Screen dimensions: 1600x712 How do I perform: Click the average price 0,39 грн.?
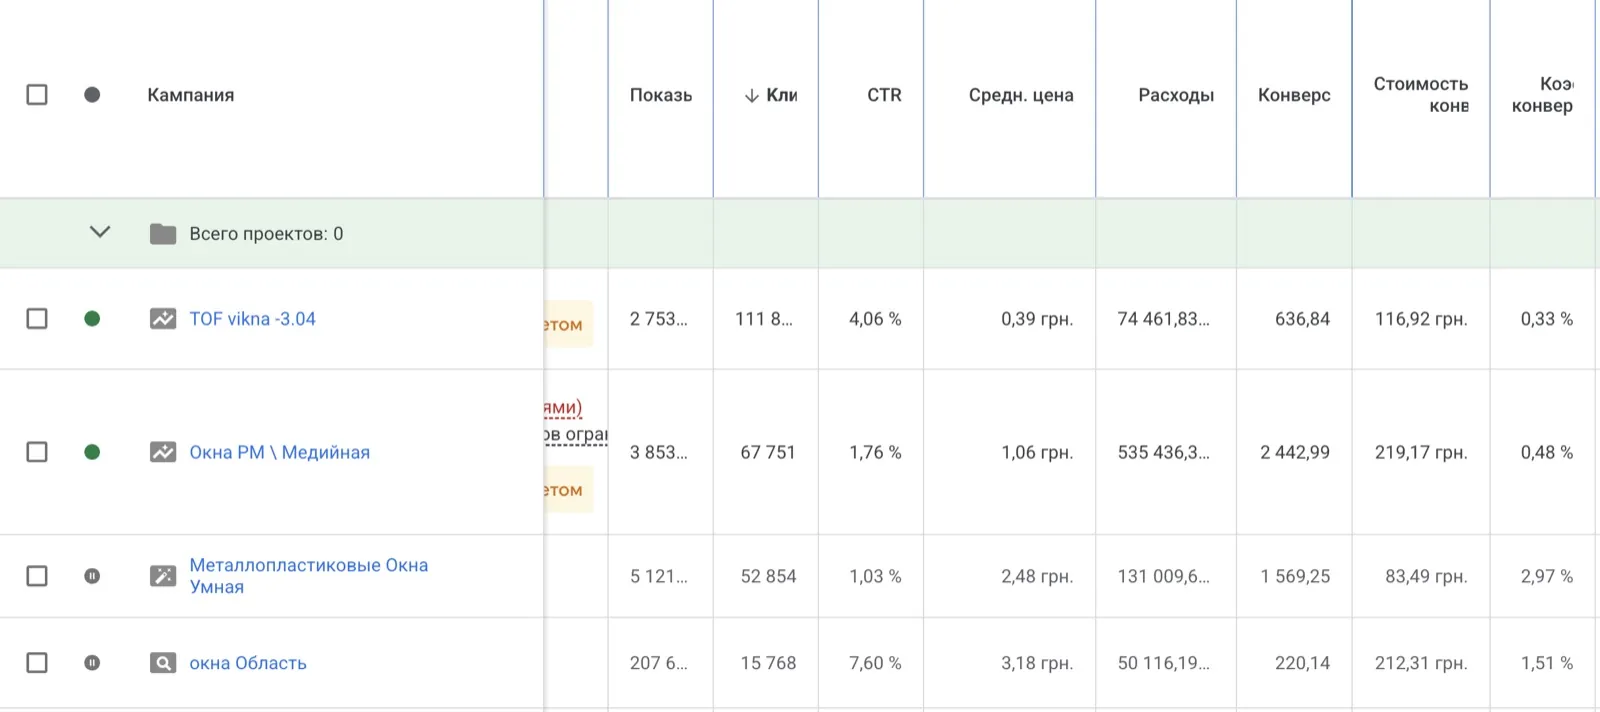point(1037,319)
